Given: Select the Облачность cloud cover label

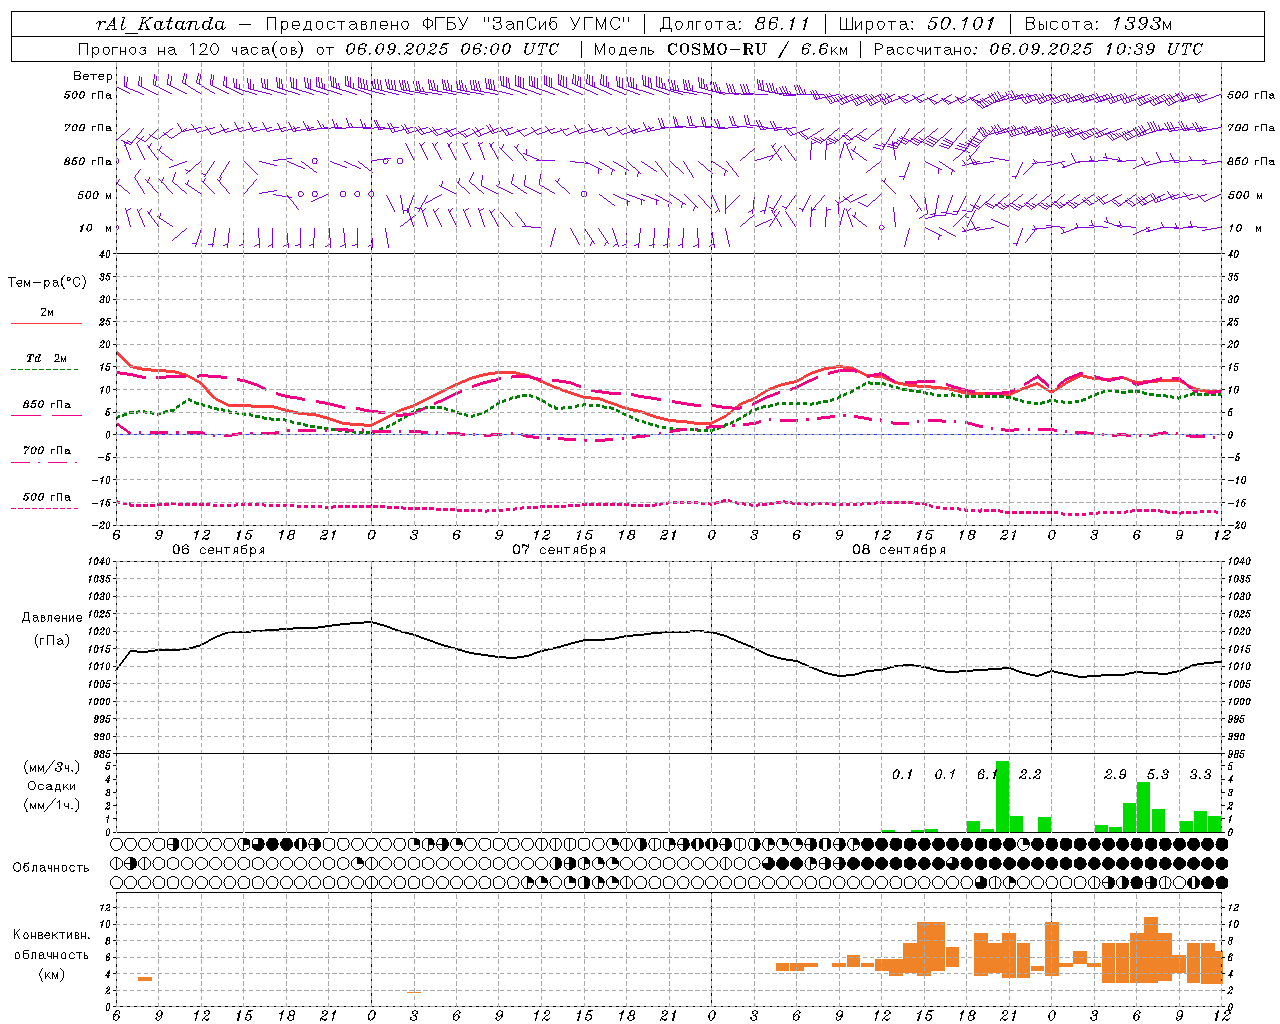Looking at the screenshot, I should [51, 868].
